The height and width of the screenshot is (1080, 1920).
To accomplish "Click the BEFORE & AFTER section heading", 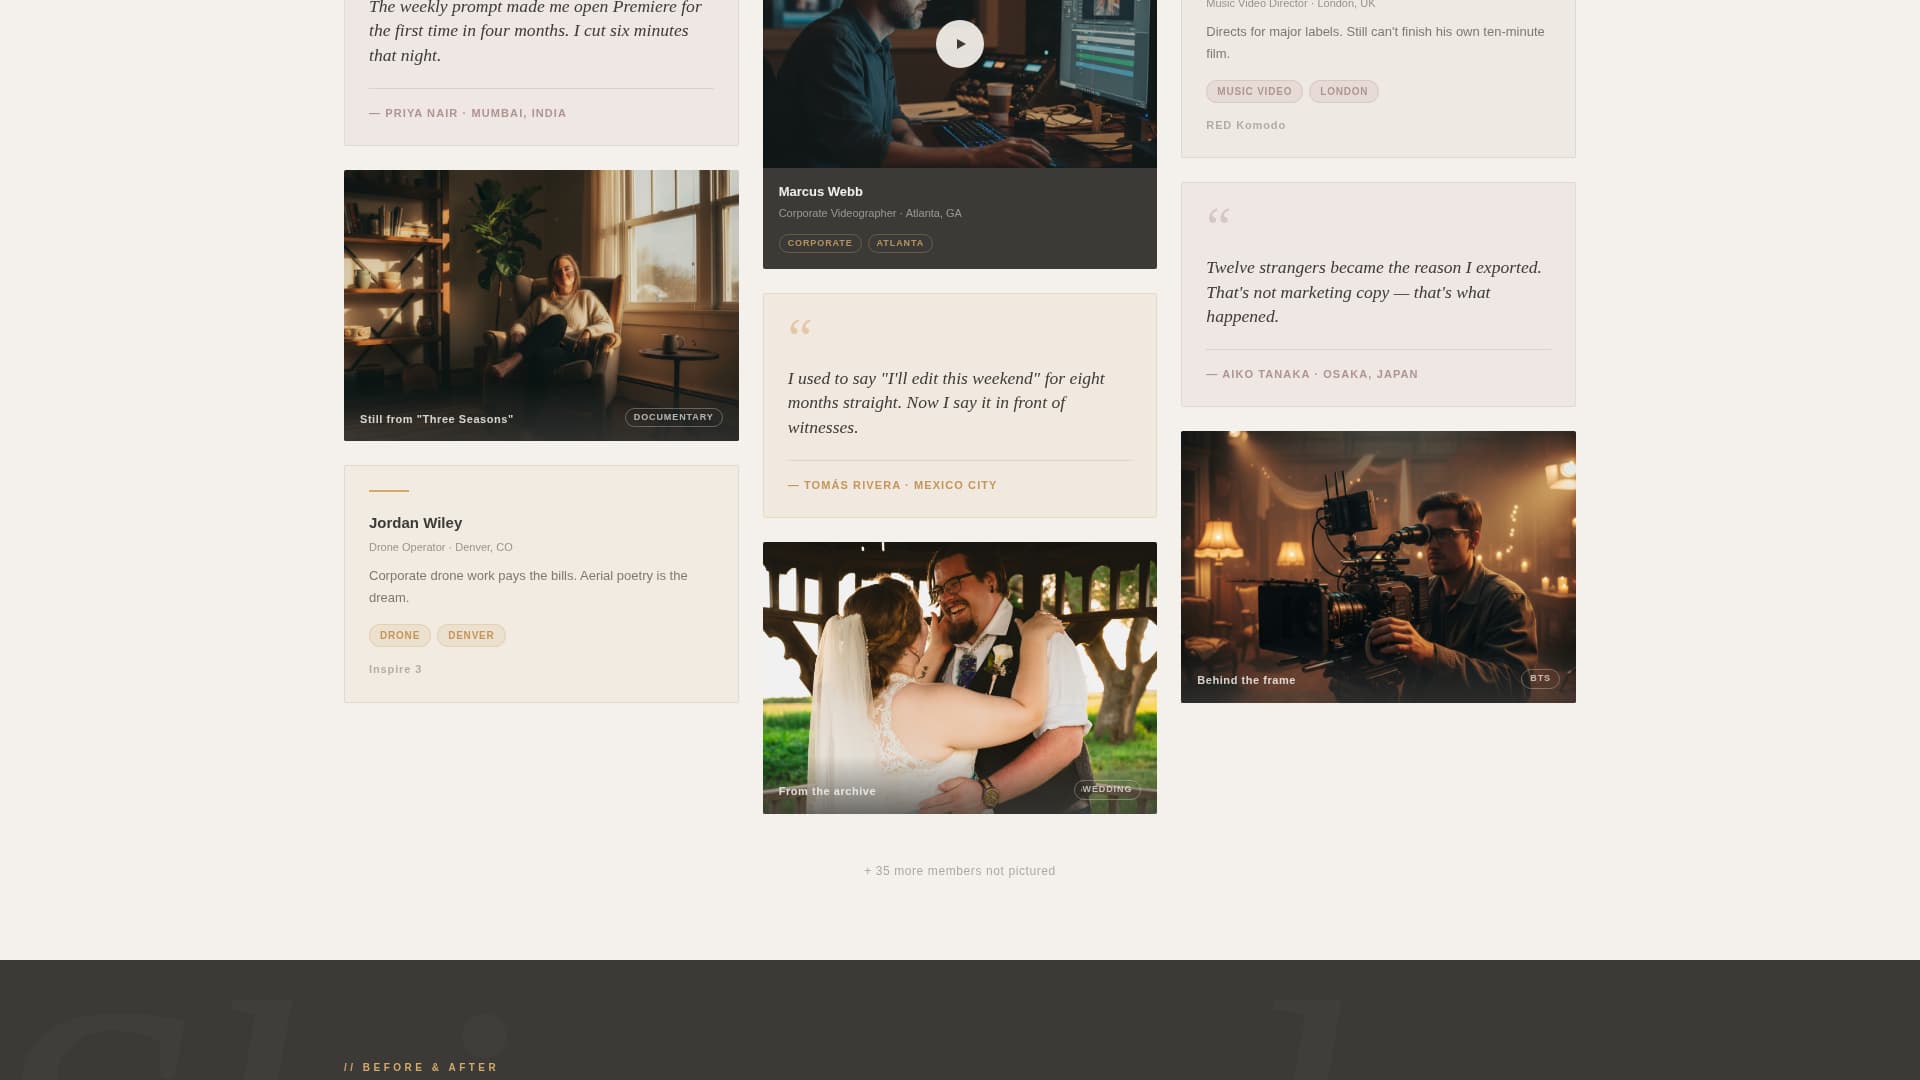I will point(421,1067).
